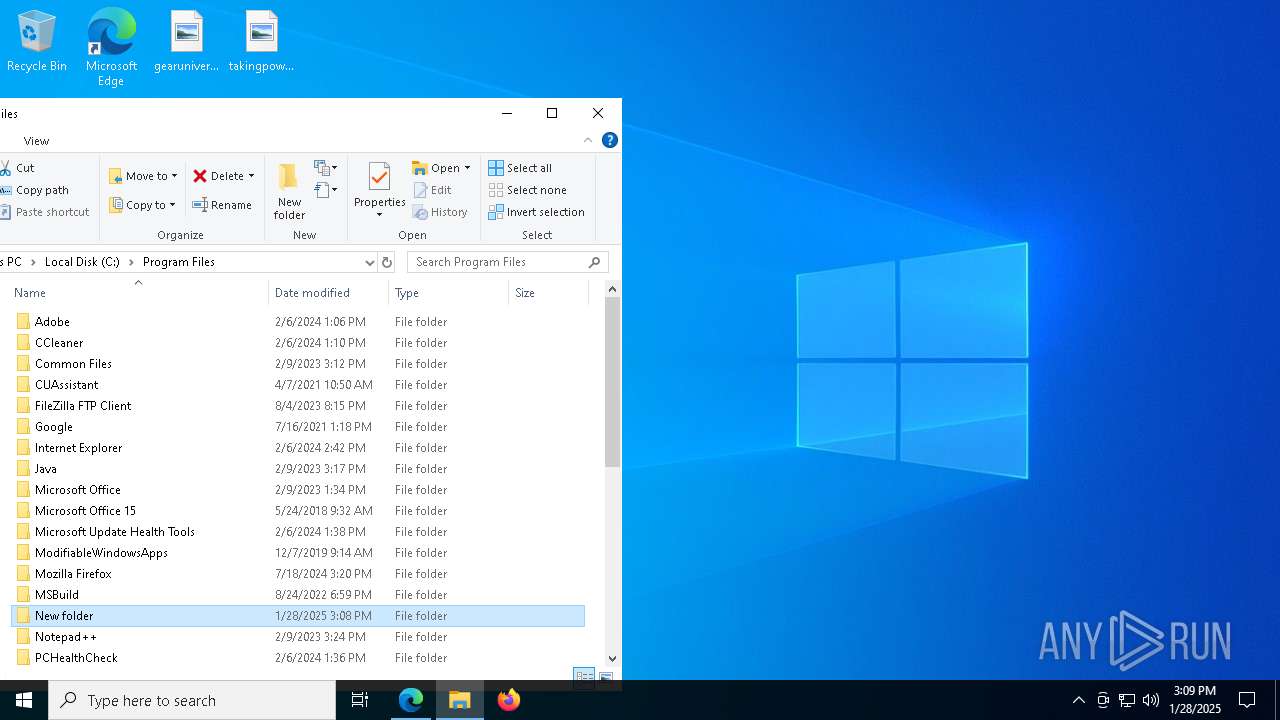This screenshot has width=1280, height=720.
Task: Click Copy path in the ribbon
Action: tap(35, 190)
